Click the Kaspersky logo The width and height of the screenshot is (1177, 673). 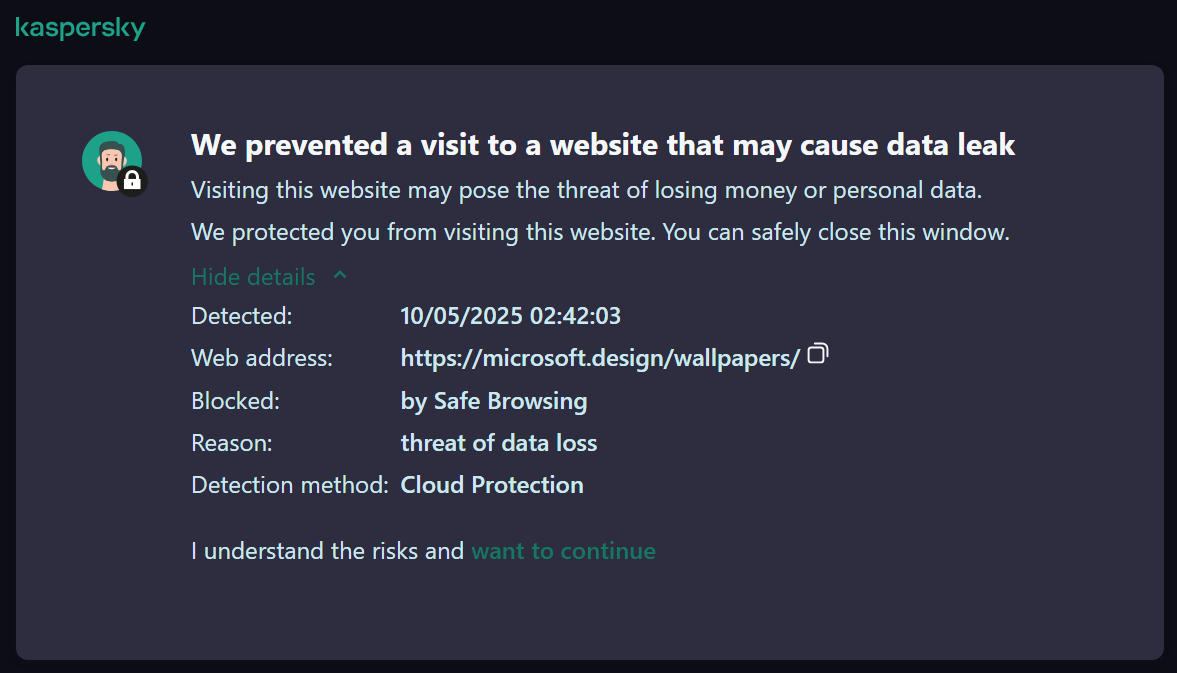[80, 28]
